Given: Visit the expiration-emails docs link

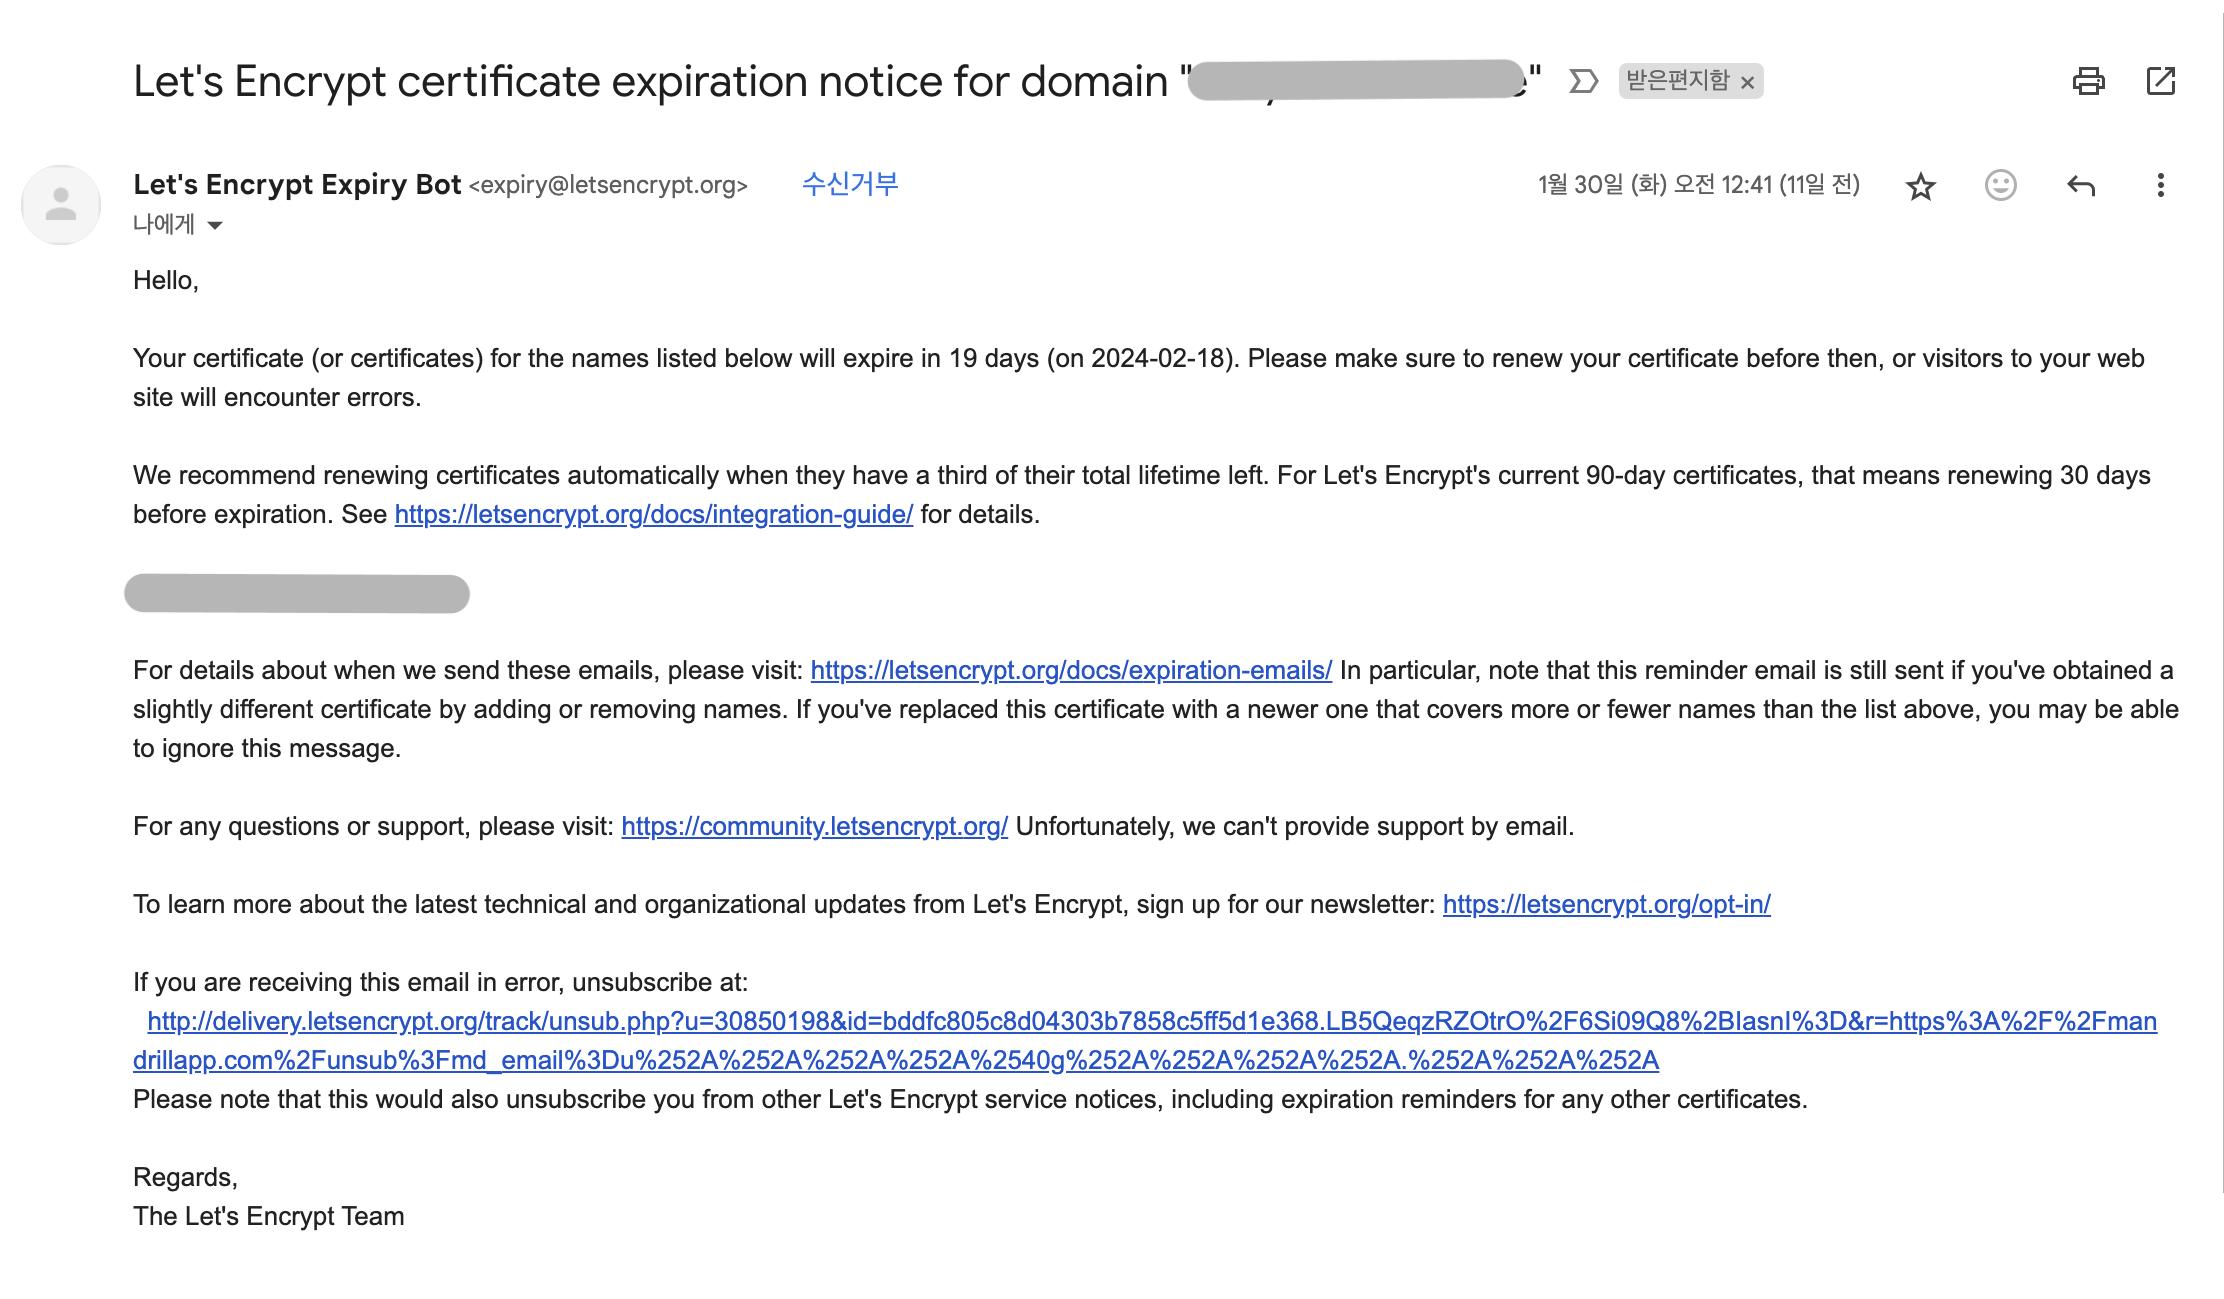Looking at the screenshot, I should pyautogui.click(x=1071, y=670).
